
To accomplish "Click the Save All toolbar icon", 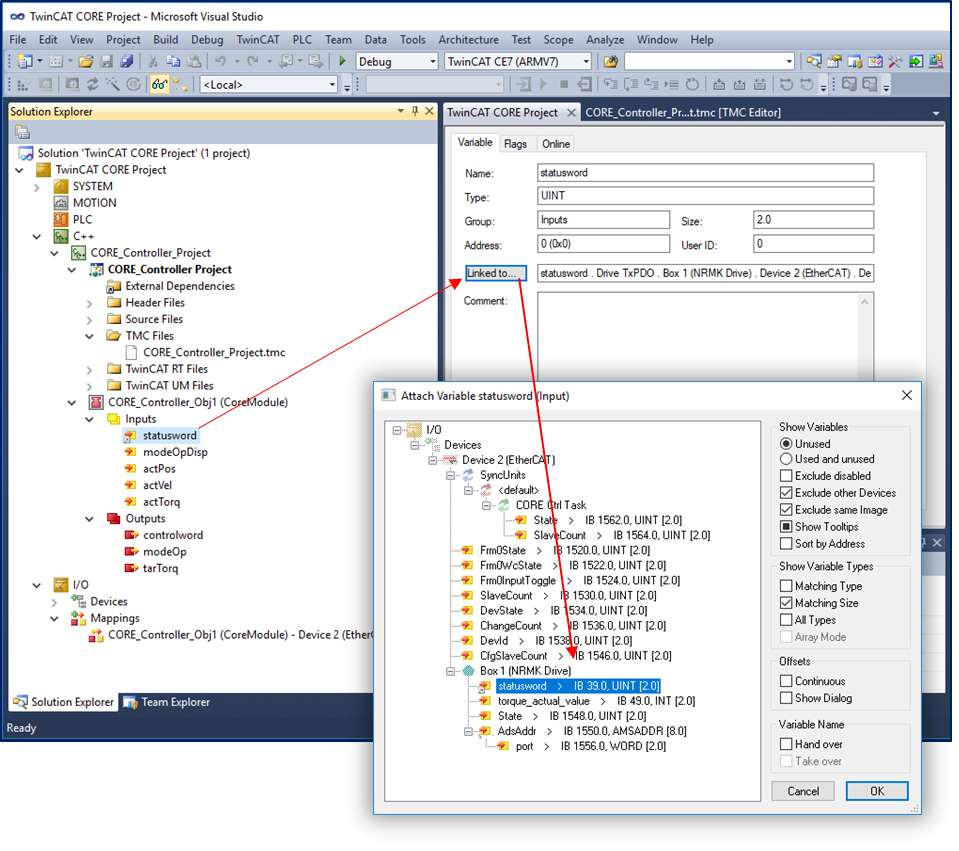I will click(127, 61).
